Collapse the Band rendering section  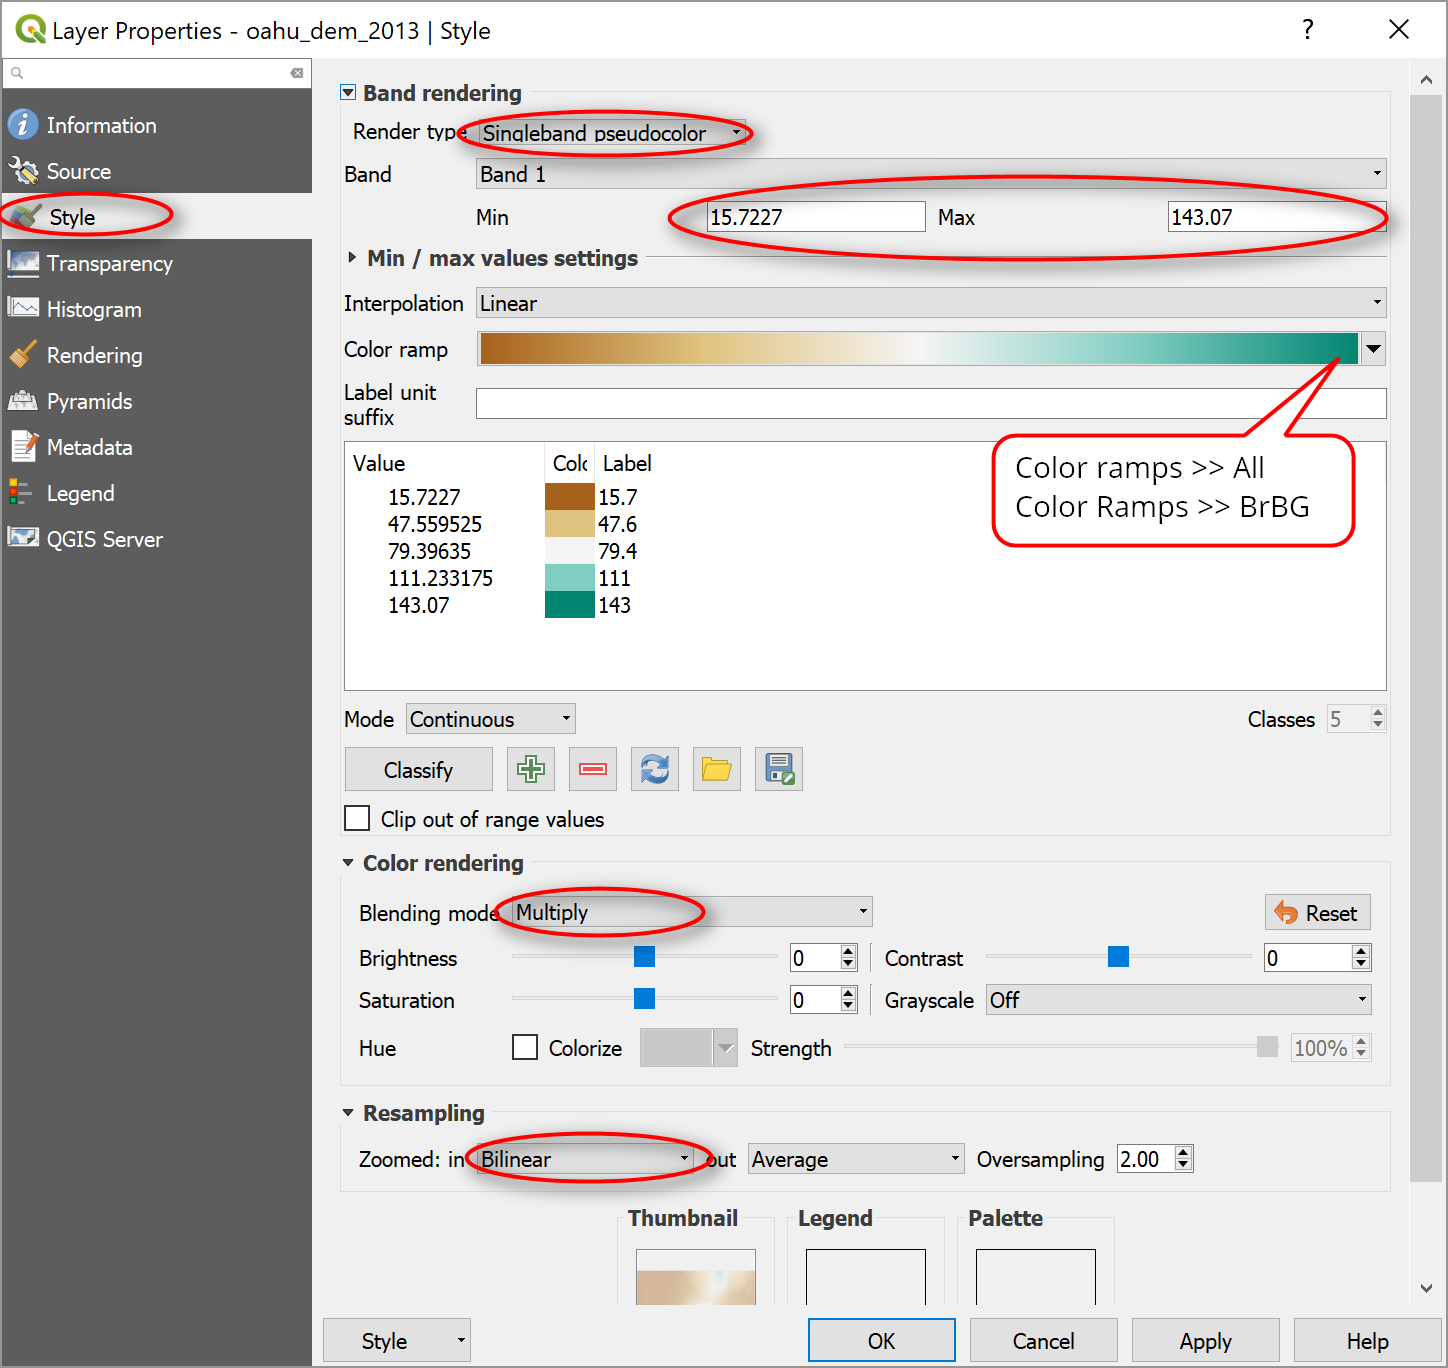tap(348, 92)
